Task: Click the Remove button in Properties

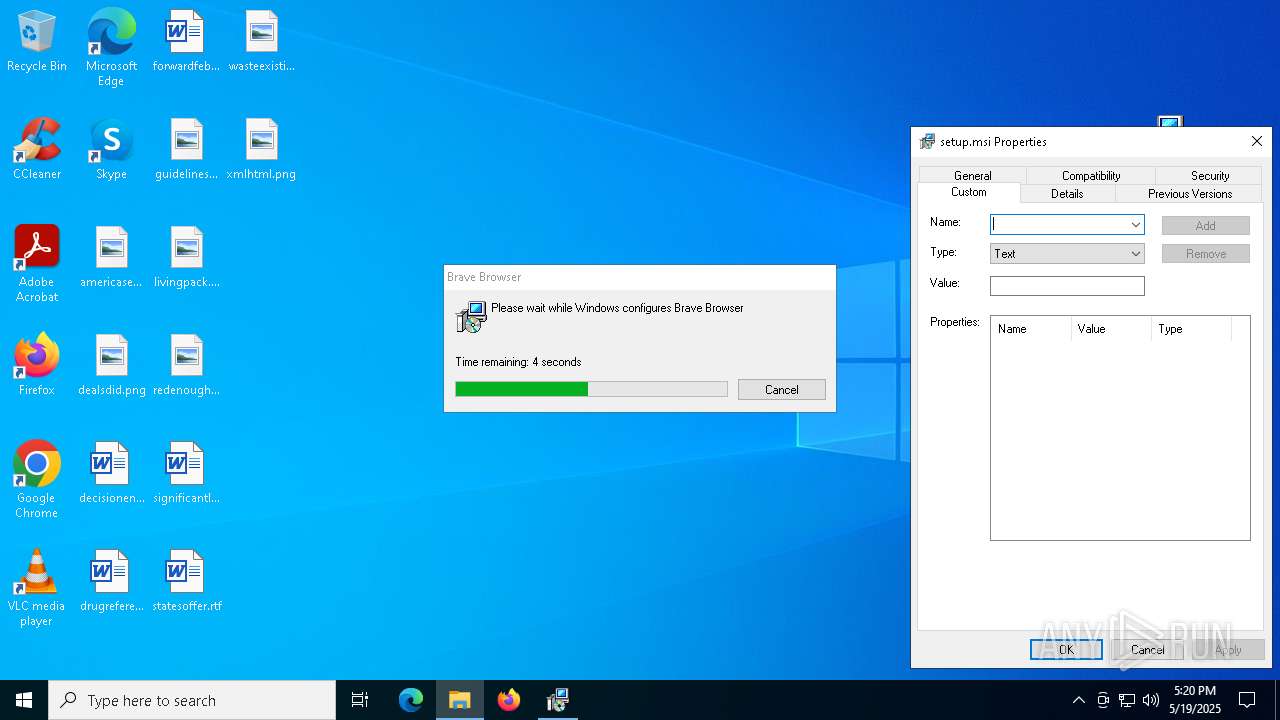Action: pos(1206,254)
